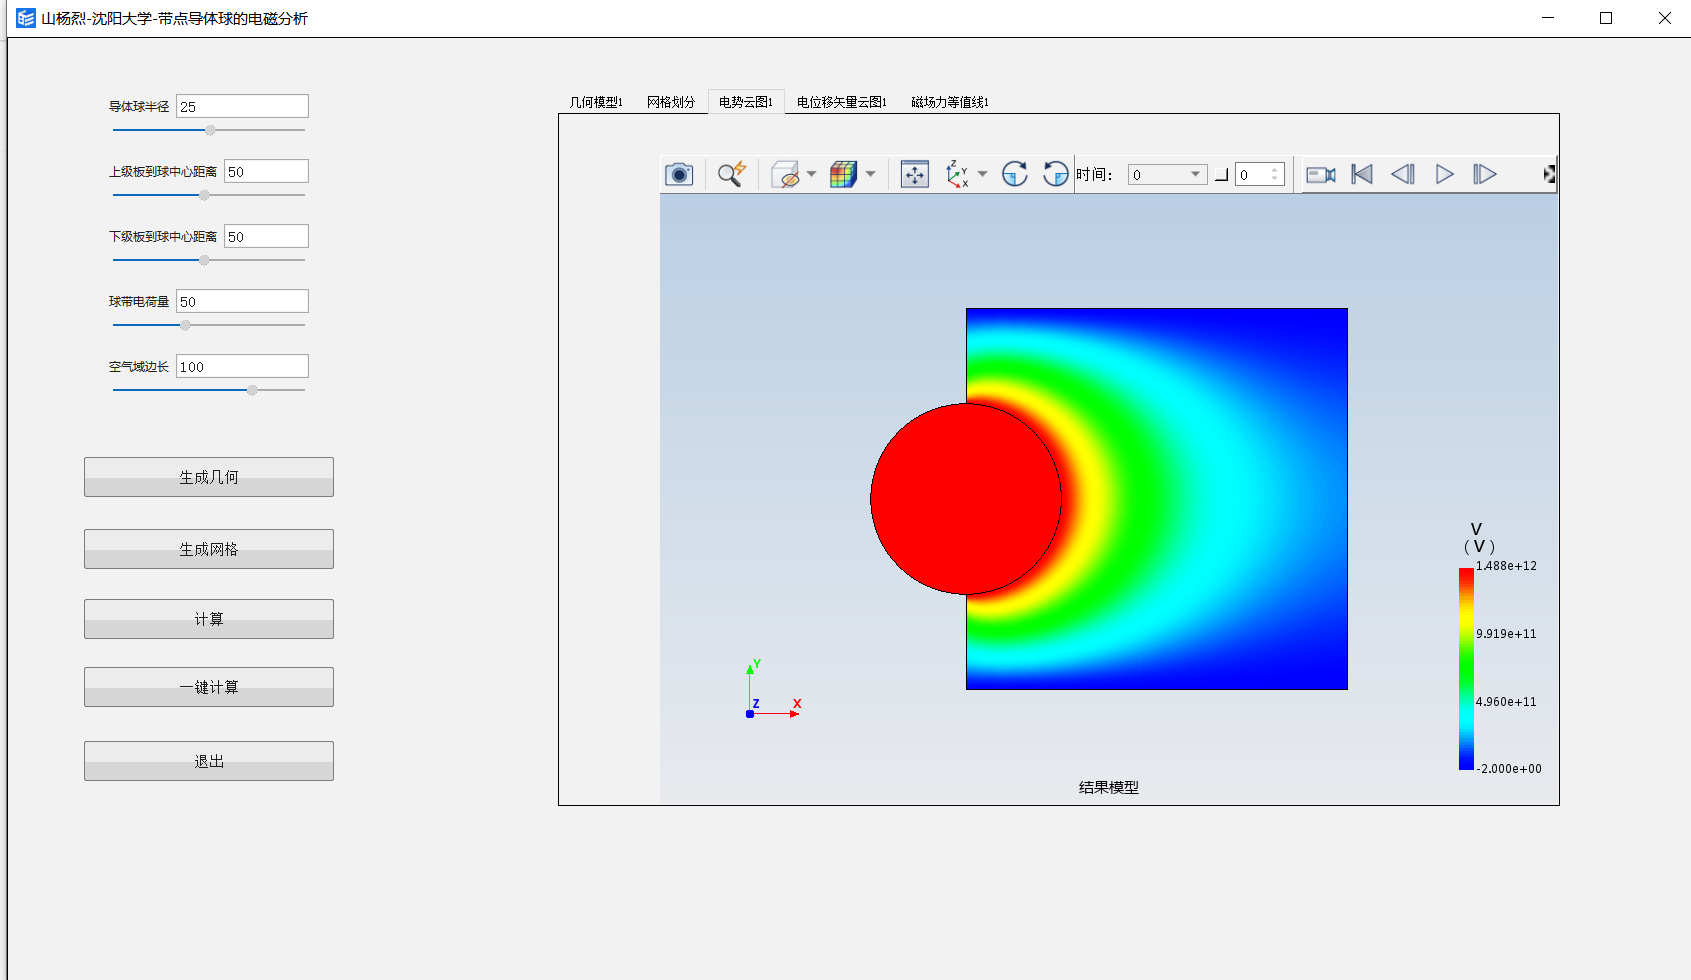Click the XYZ axis orientation icon
Screen dimensions: 1691x980
pyautogui.click(x=958, y=174)
